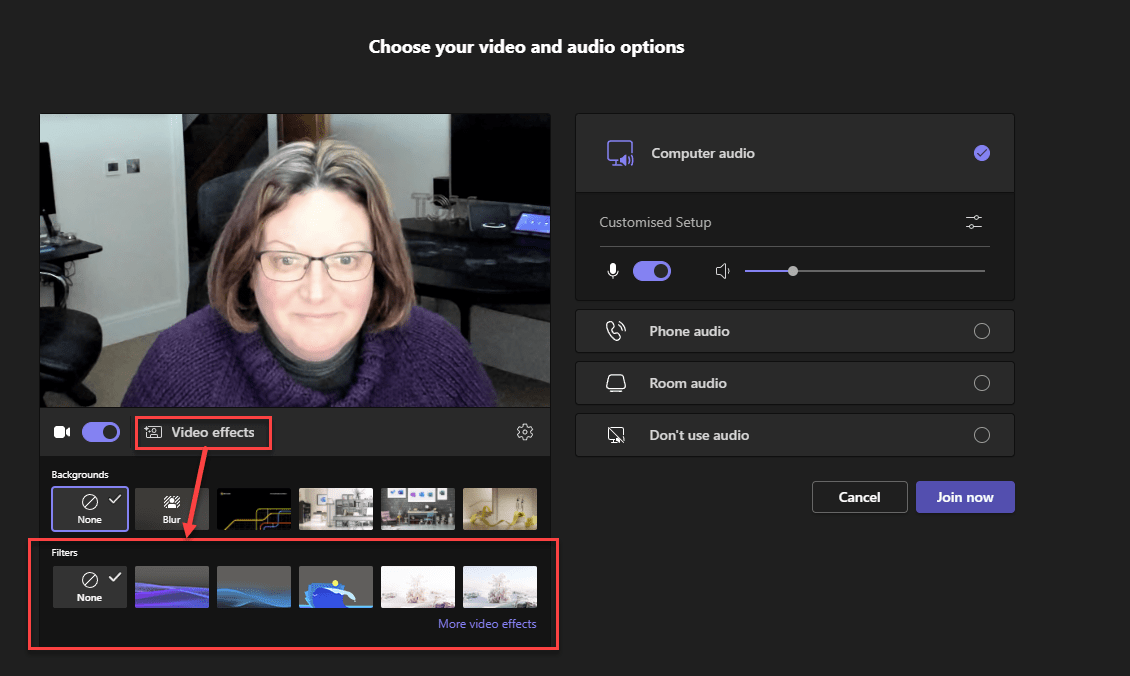Select the Phone audio radio button

tap(981, 331)
